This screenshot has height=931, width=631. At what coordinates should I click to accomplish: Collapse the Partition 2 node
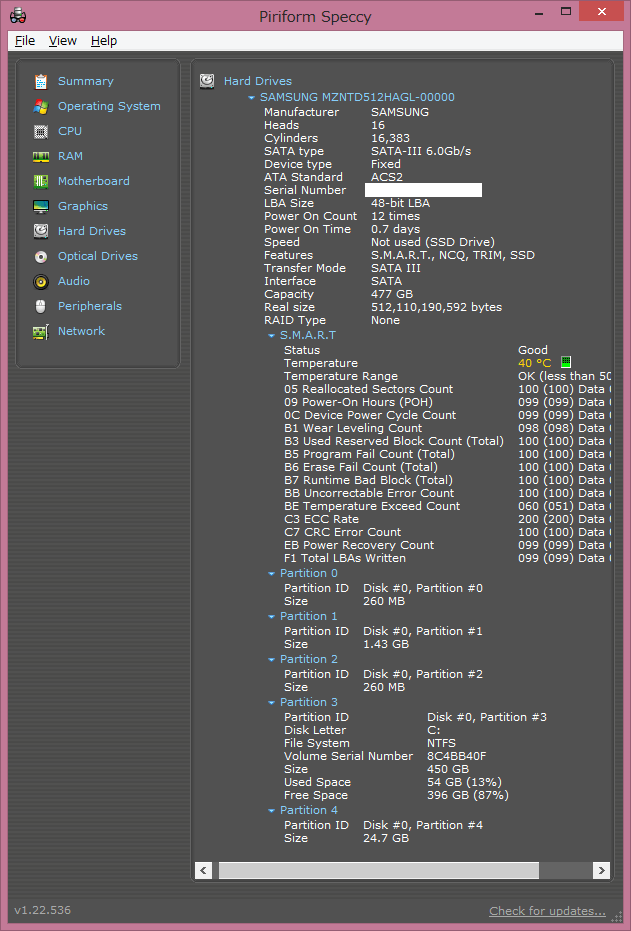271,660
